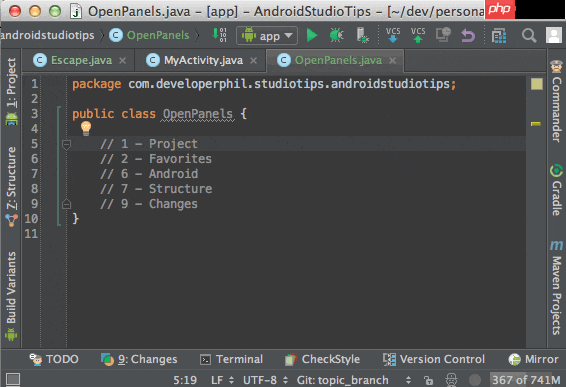Update project with VCS down arrow
This screenshot has height=387, width=566.
tap(393, 35)
